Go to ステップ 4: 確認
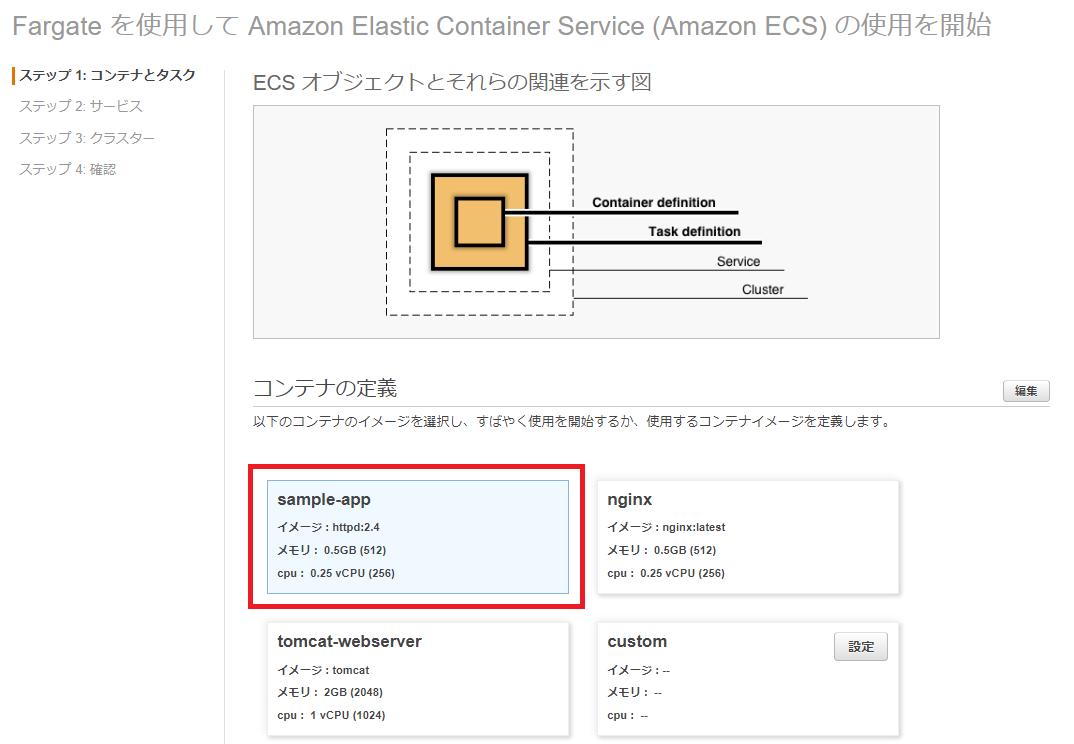Viewport: 1074px width, 744px height. (x=68, y=169)
